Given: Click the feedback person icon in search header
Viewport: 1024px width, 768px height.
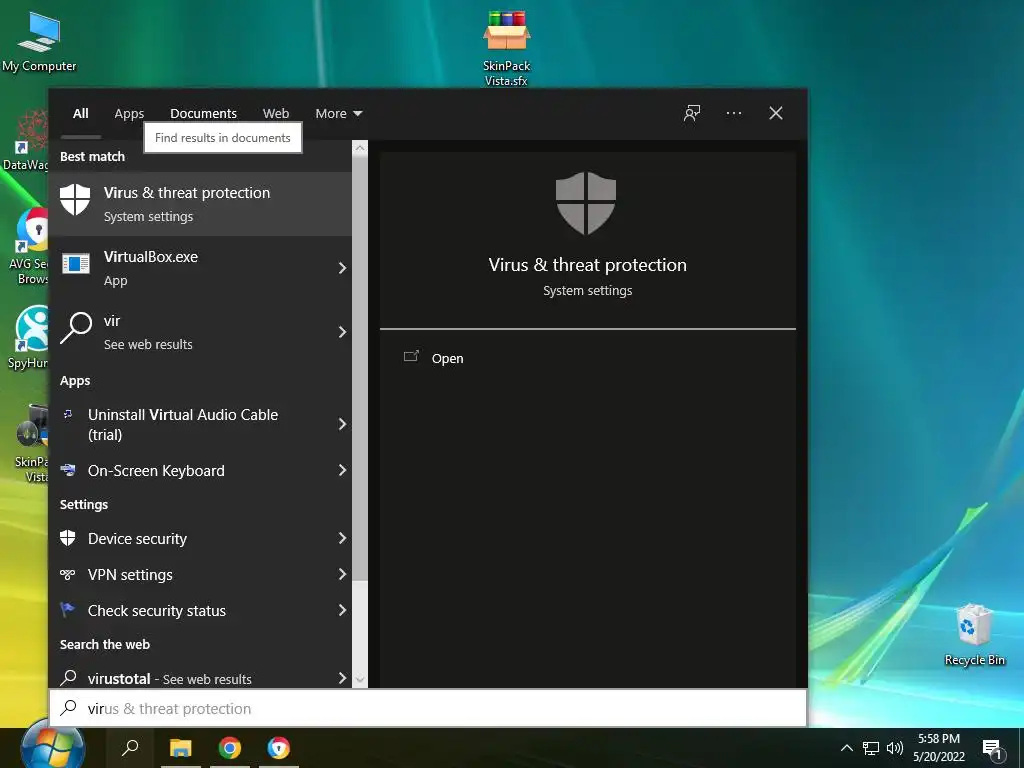Looking at the screenshot, I should tap(692, 113).
